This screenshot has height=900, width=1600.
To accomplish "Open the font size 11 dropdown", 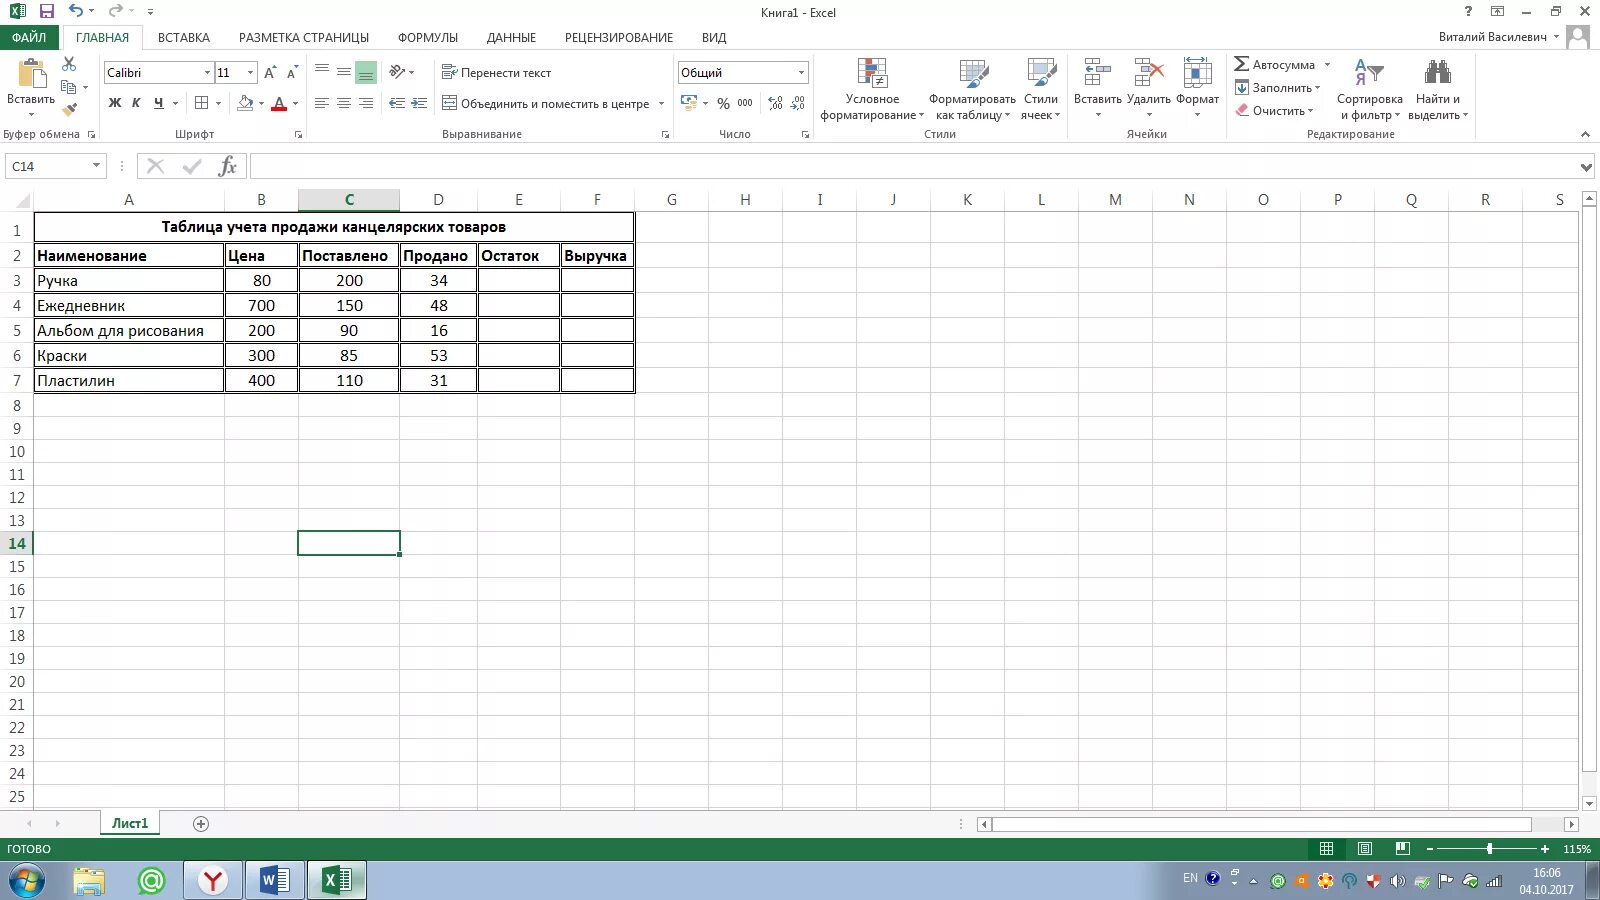I will tap(250, 72).
